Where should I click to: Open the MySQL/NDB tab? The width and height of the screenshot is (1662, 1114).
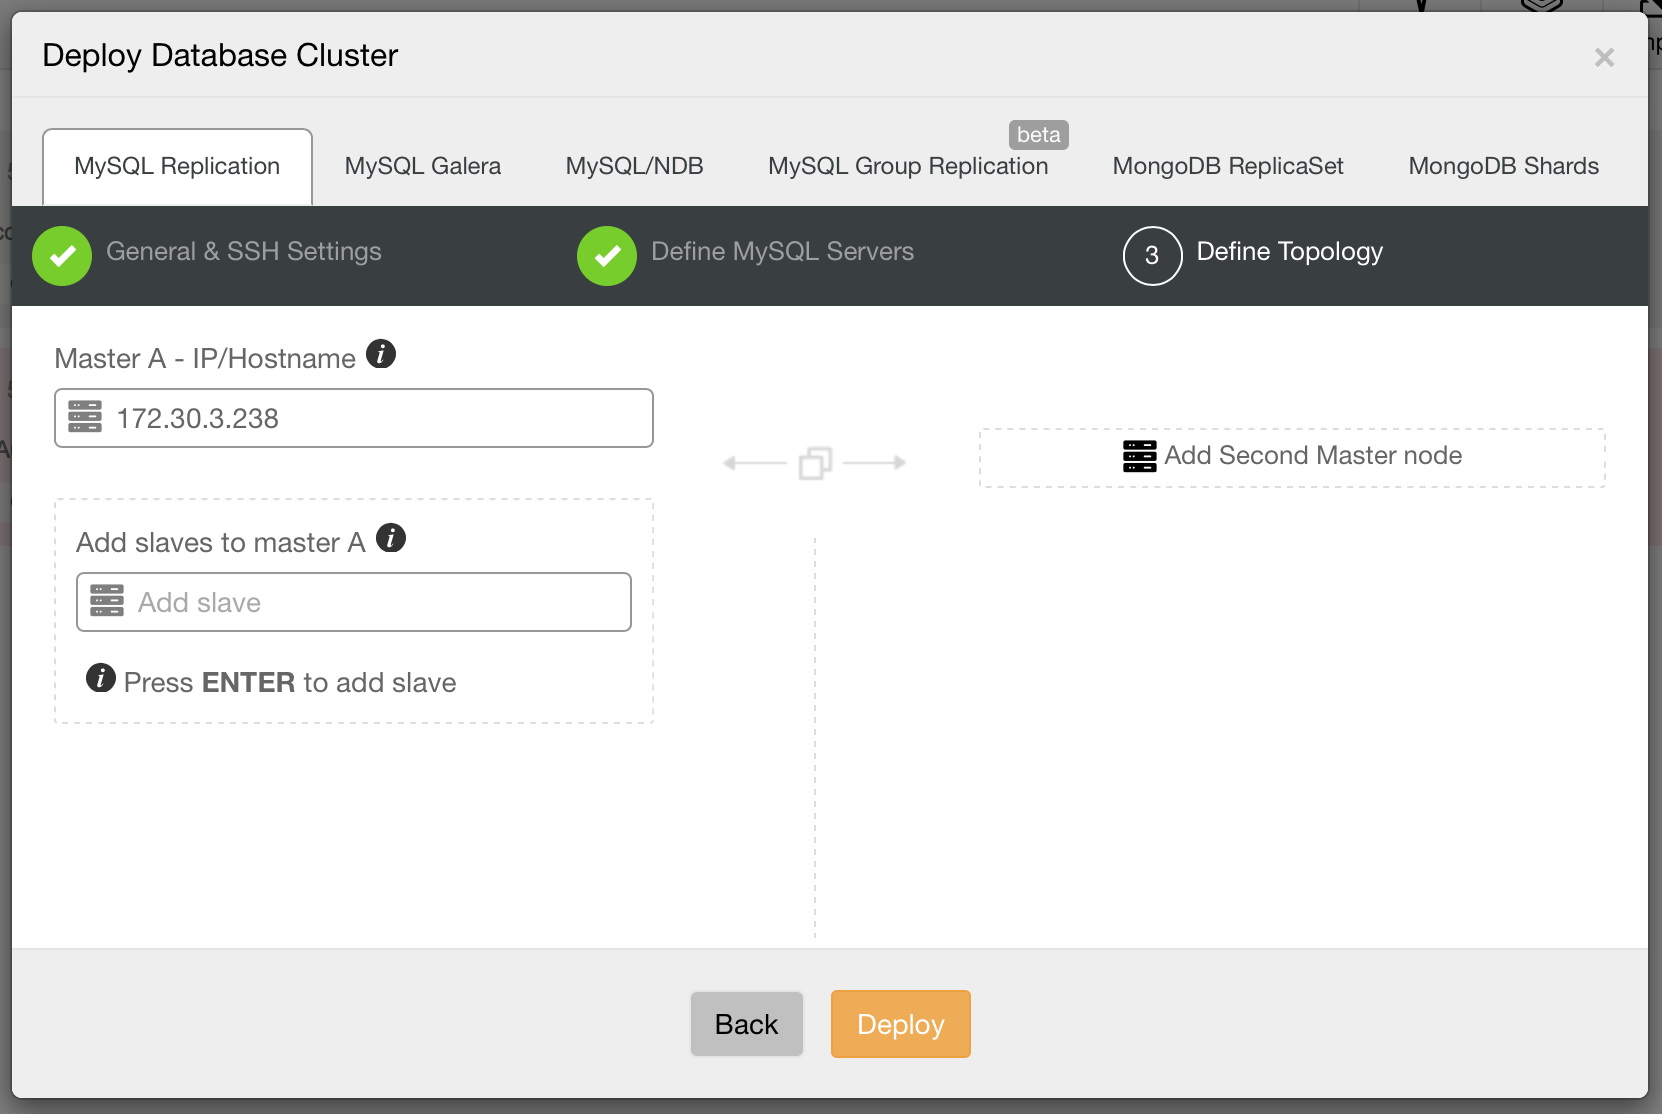[635, 166]
